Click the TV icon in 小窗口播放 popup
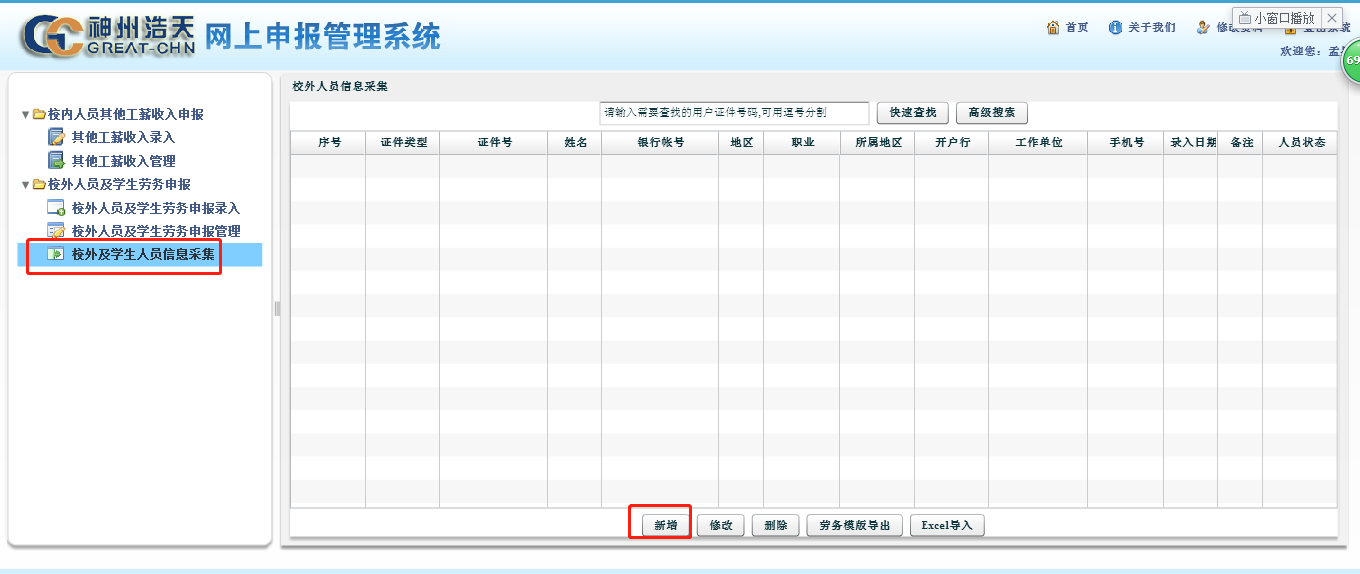Screen dimensions: 1360x574 tap(1245, 18)
